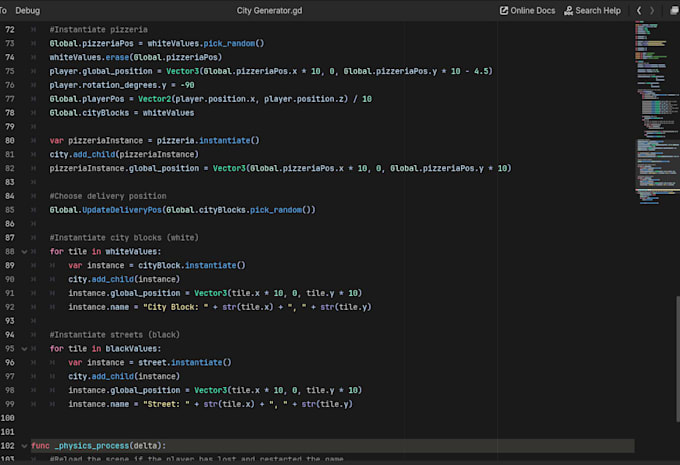
Task: Open Search Help
Action: 592,10
